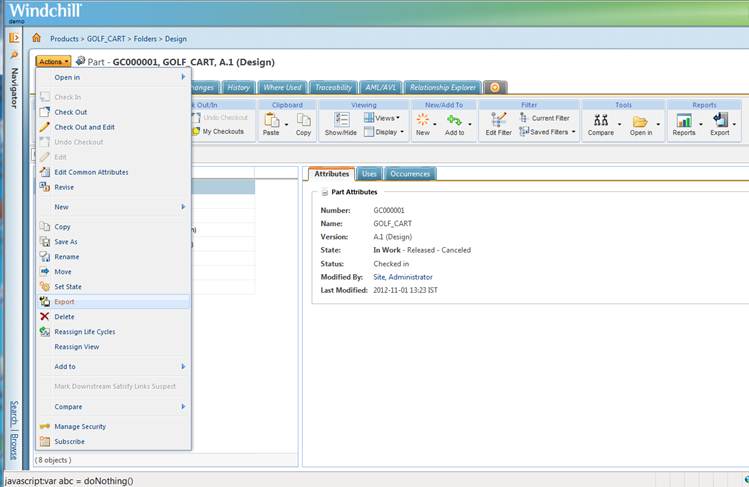Switch to the Uses tab

pos(369,174)
